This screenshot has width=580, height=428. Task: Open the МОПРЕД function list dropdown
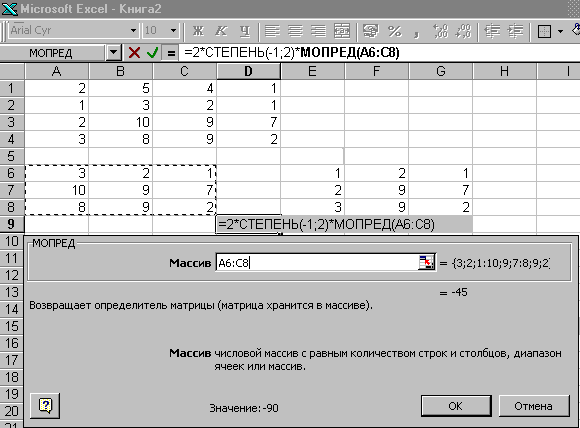point(114,53)
